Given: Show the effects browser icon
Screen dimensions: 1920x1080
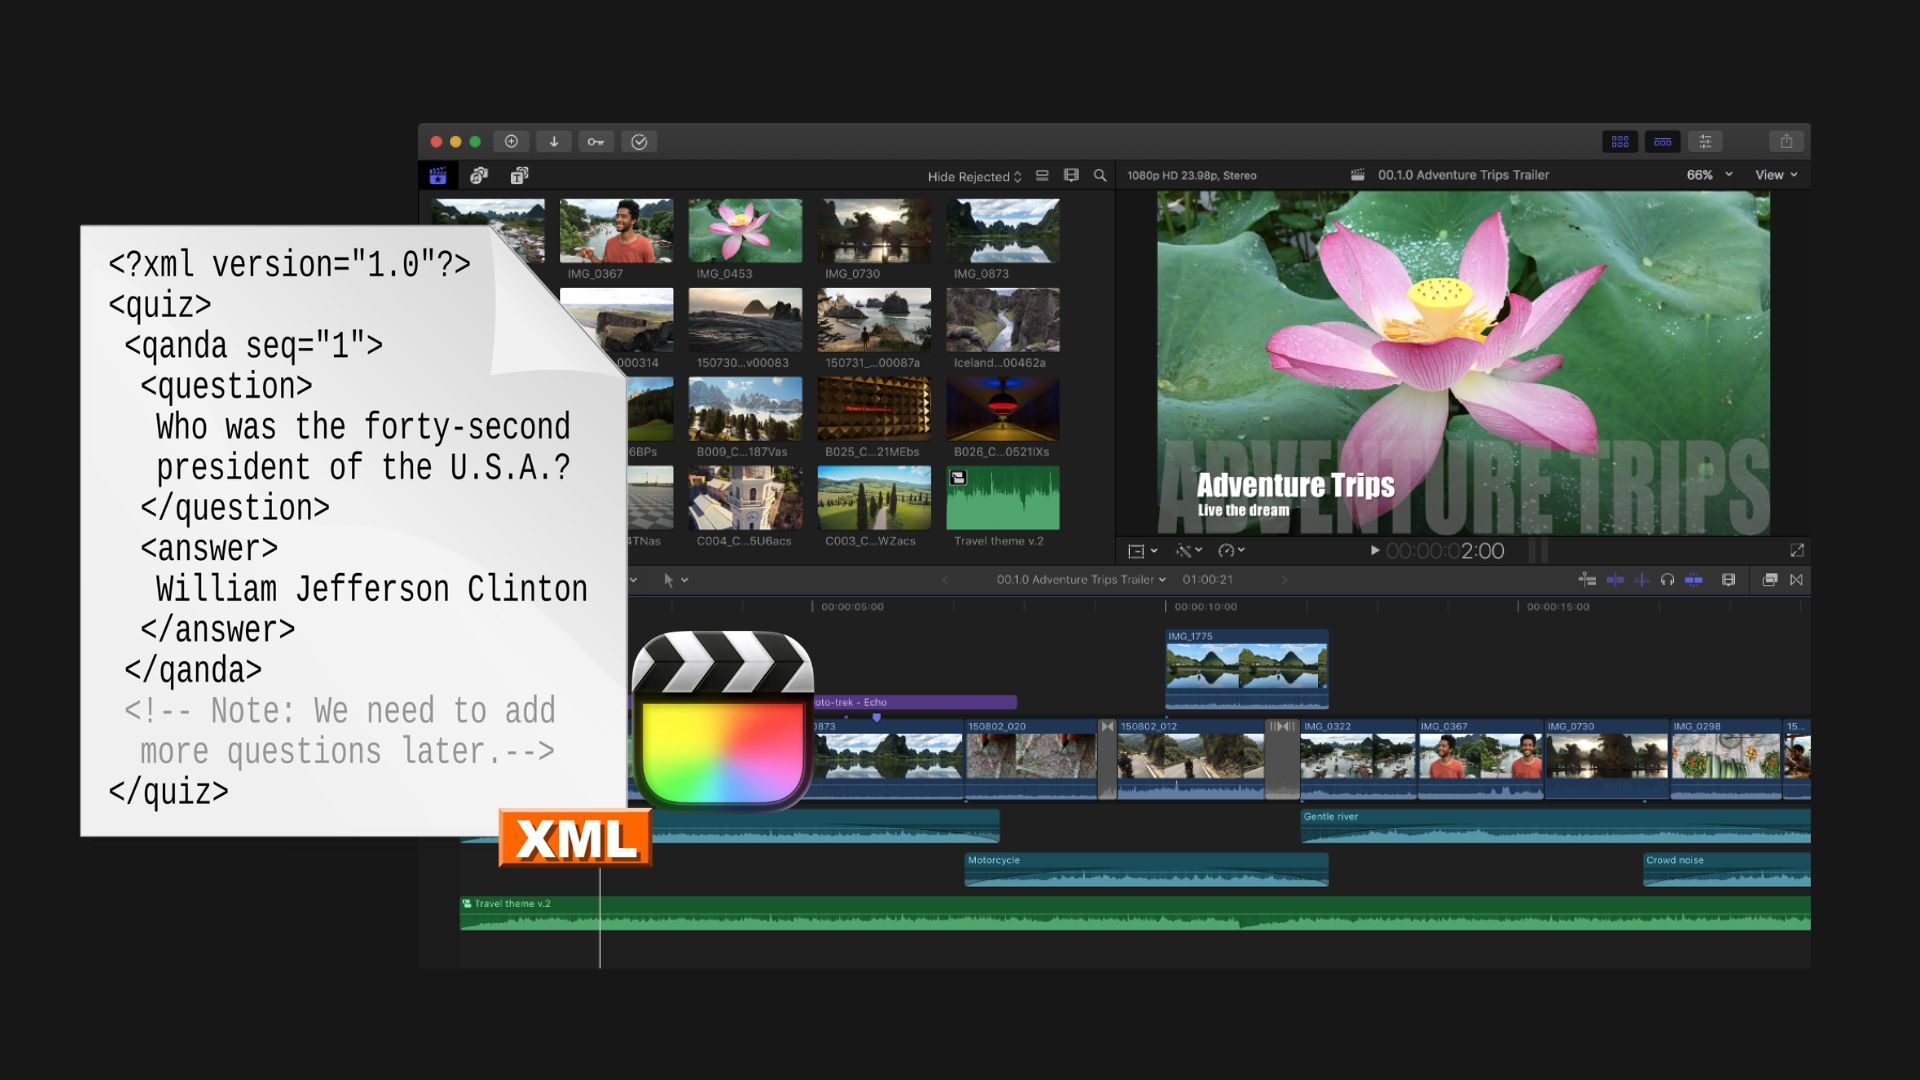Looking at the screenshot, I should (x=1770, y=580).
